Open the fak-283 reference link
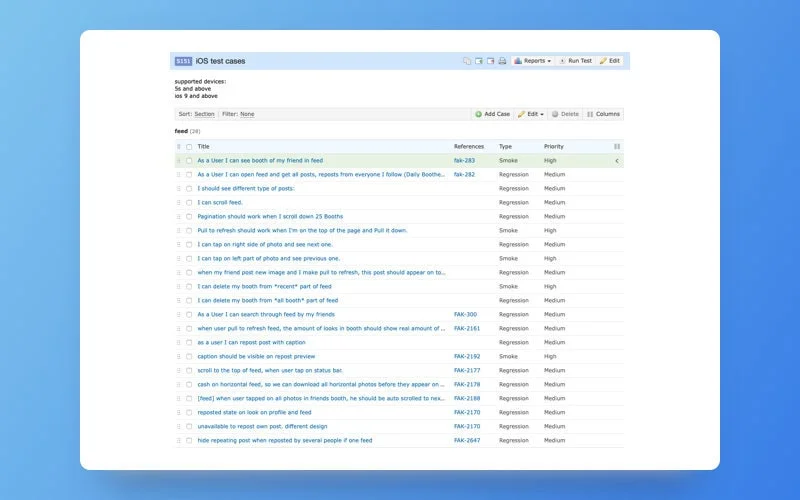 [x=464, y=160]
